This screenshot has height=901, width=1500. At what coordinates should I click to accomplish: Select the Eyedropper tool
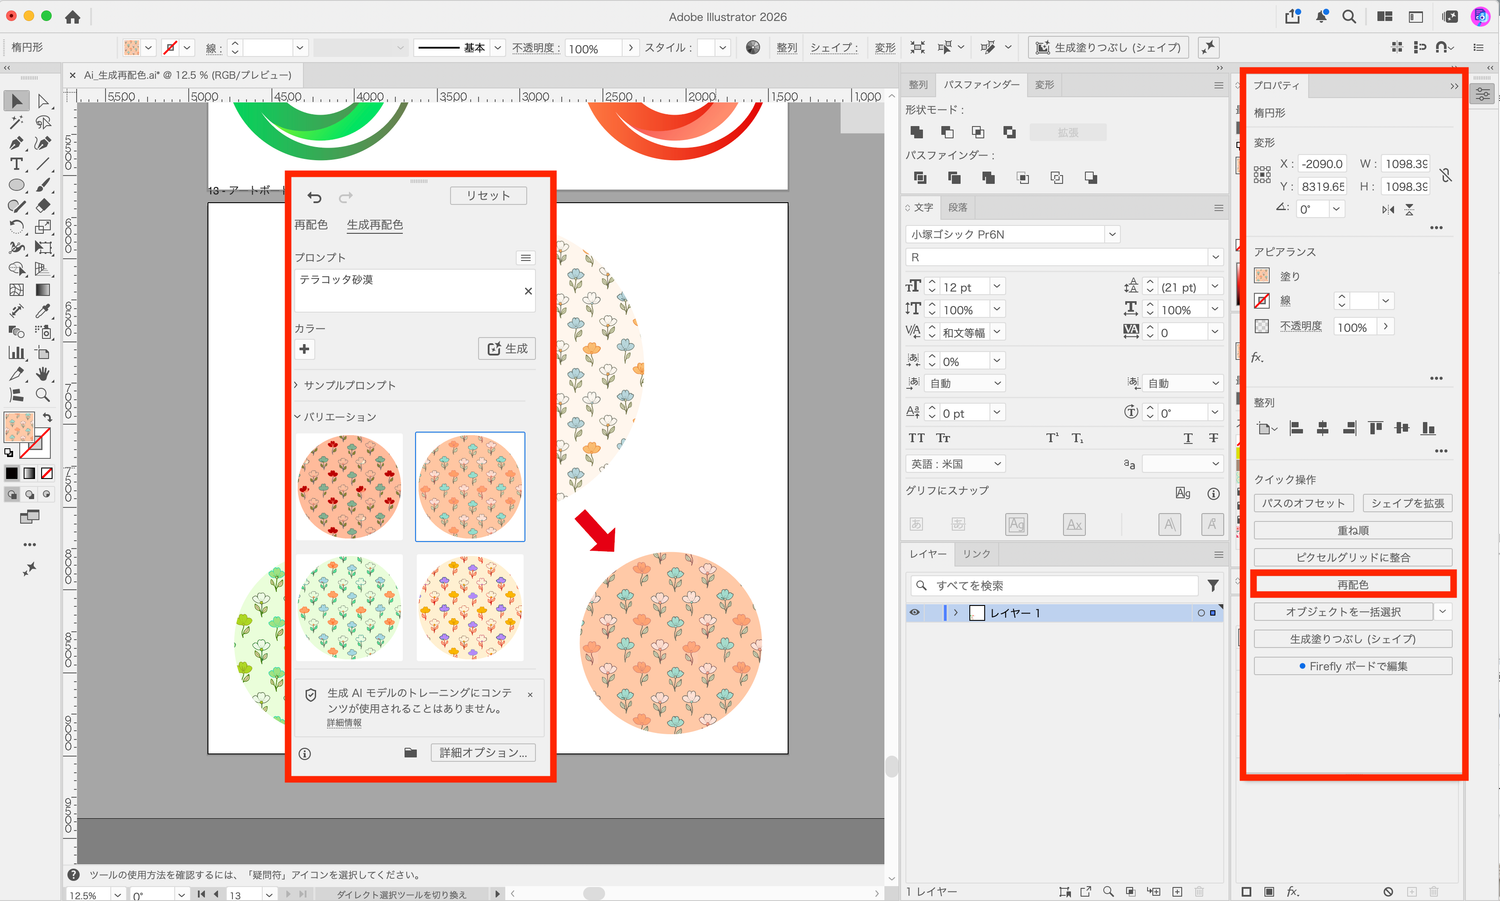(43, 310)
